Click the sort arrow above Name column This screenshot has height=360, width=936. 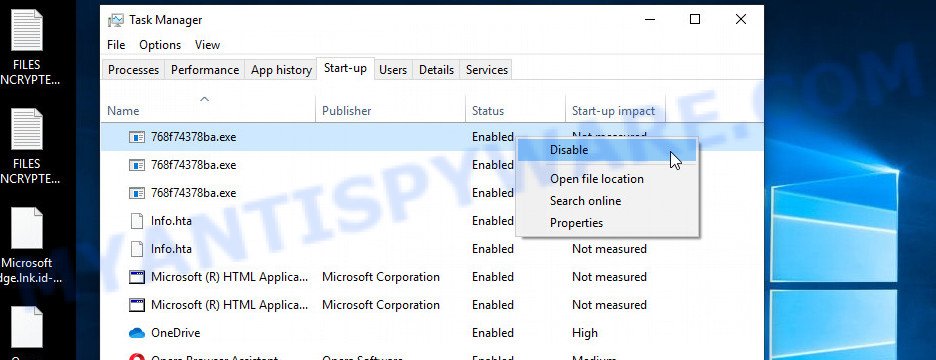pos(204,99)
